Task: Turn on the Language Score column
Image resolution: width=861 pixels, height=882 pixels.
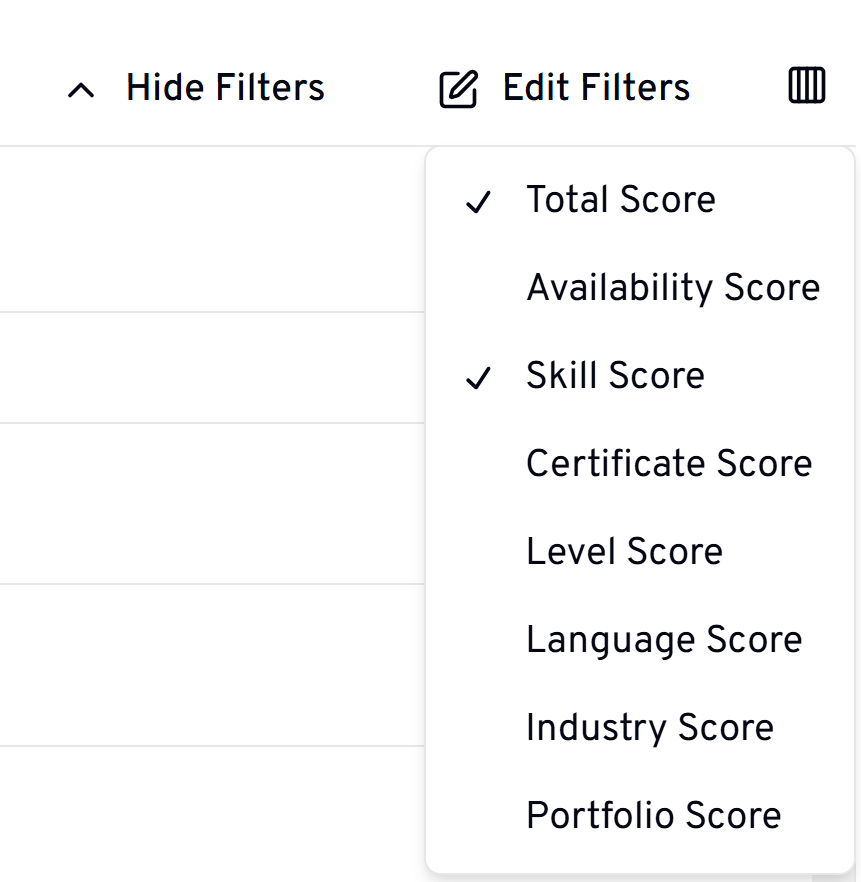Action: (x=664, y=640)
